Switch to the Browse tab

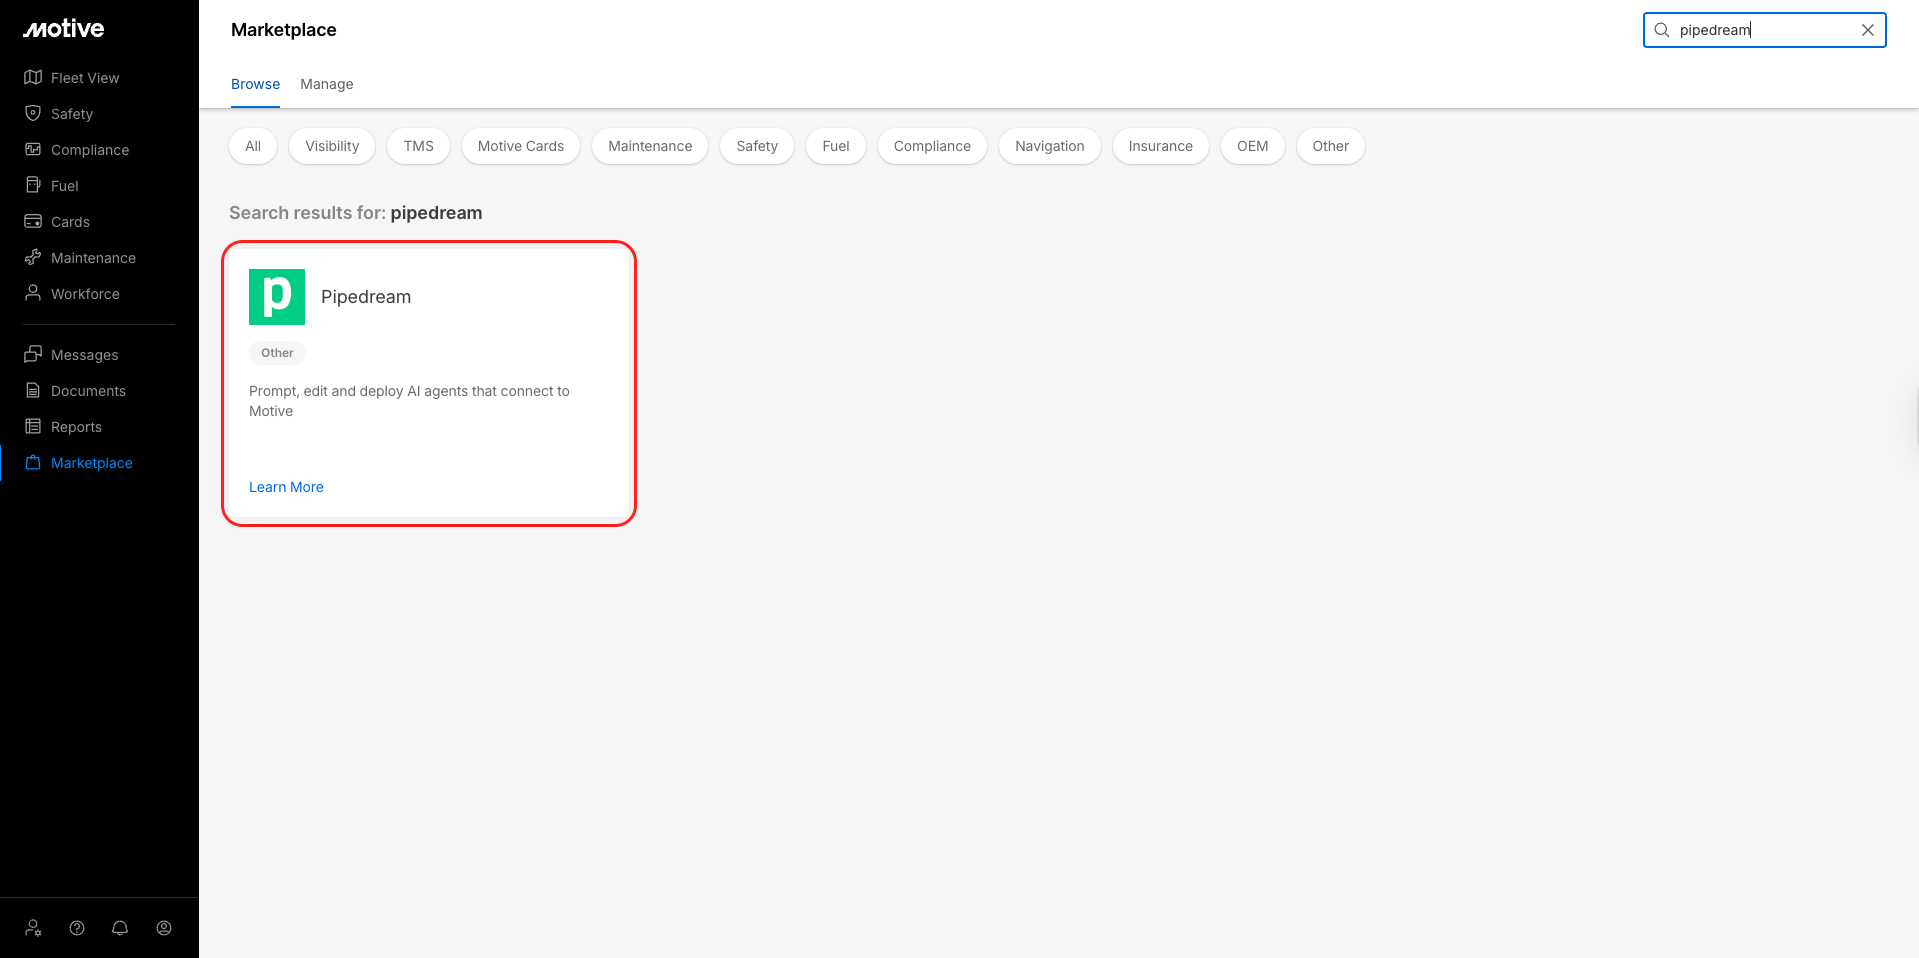point(255,84)
